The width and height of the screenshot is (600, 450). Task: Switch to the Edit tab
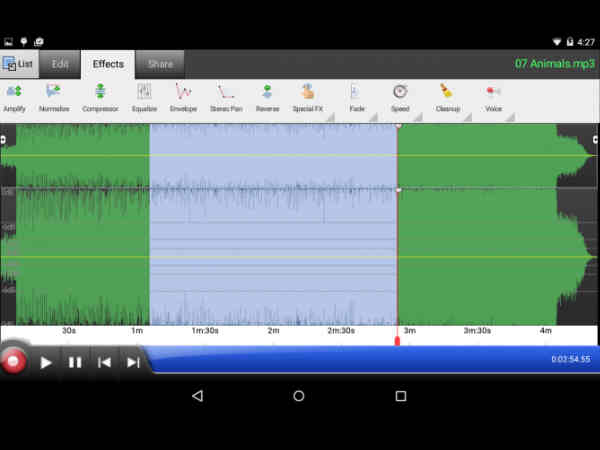pos(60,64)
